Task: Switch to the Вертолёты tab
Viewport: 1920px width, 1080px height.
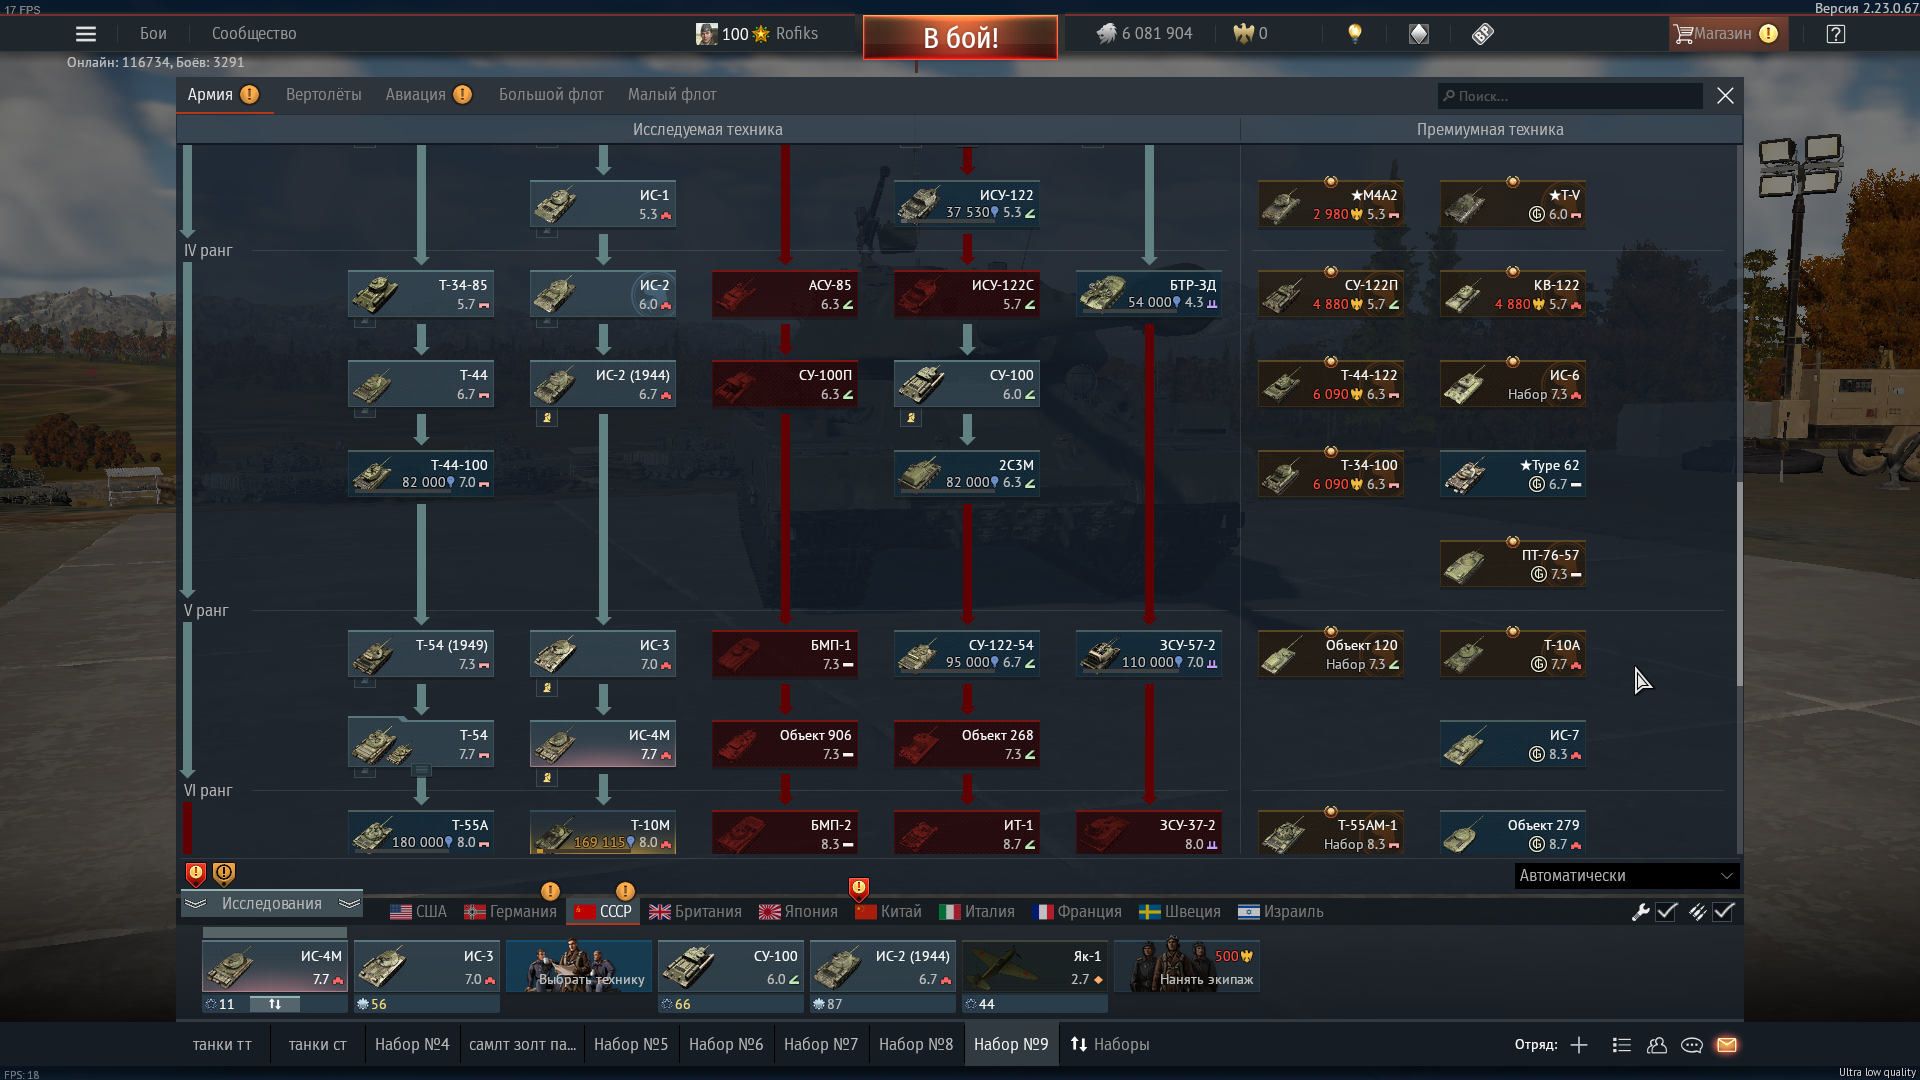Action: tap(324, 95)
